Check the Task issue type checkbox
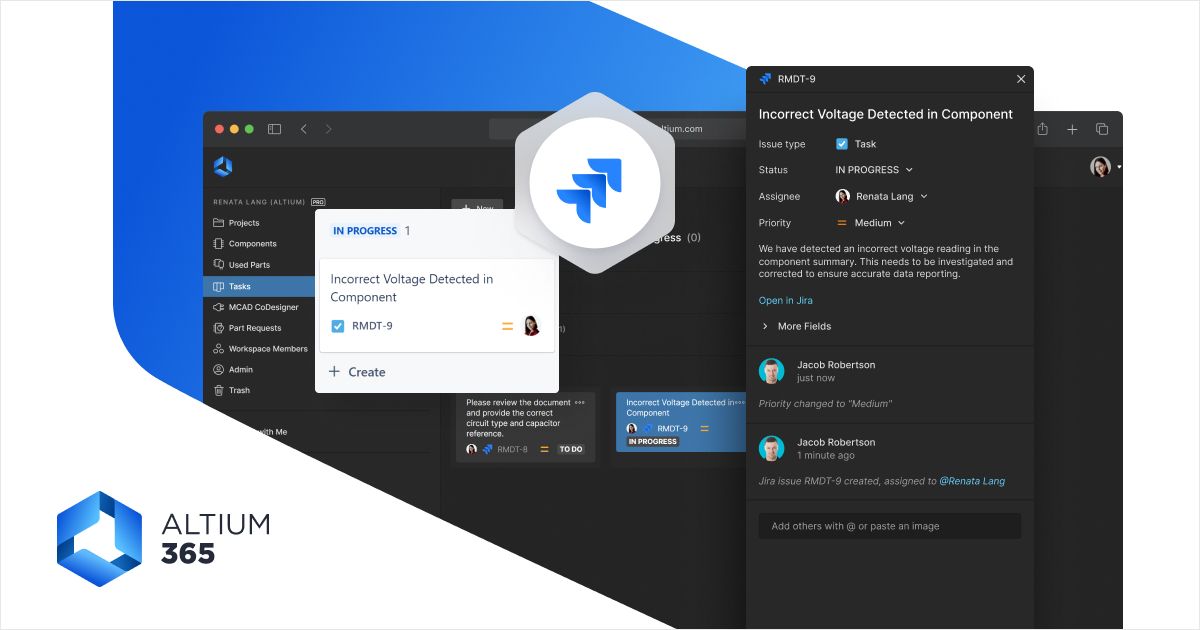This screenshot has width=1200, height=630. click(x=840, y=143)
